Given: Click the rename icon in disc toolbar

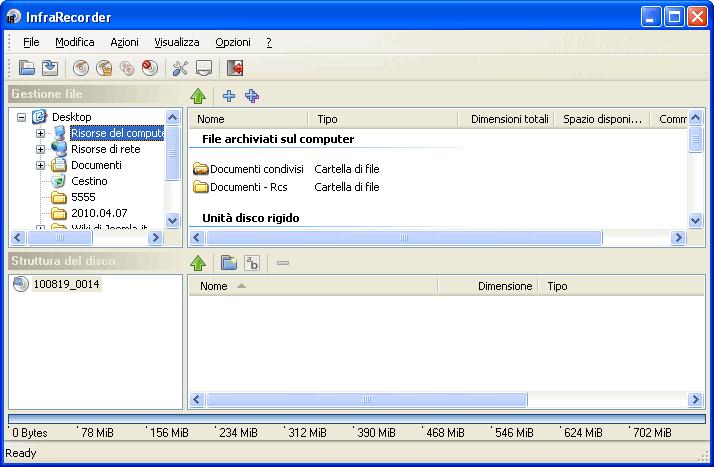Looking at the screenshot, I should coord(252,263).
